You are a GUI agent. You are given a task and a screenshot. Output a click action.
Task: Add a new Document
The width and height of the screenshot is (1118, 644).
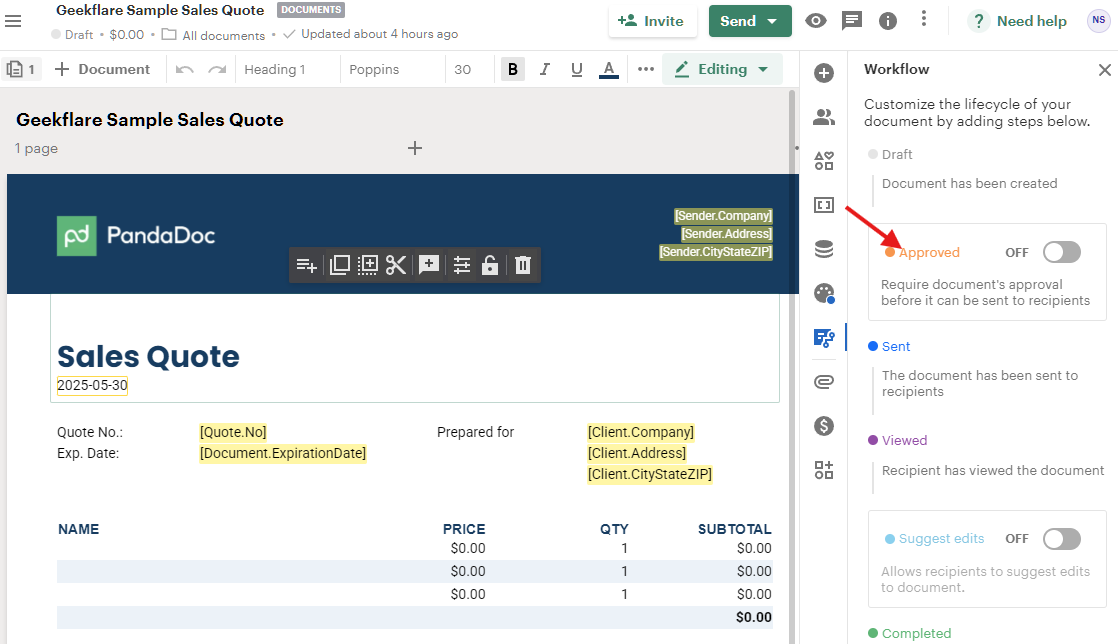tap(103, 69)
